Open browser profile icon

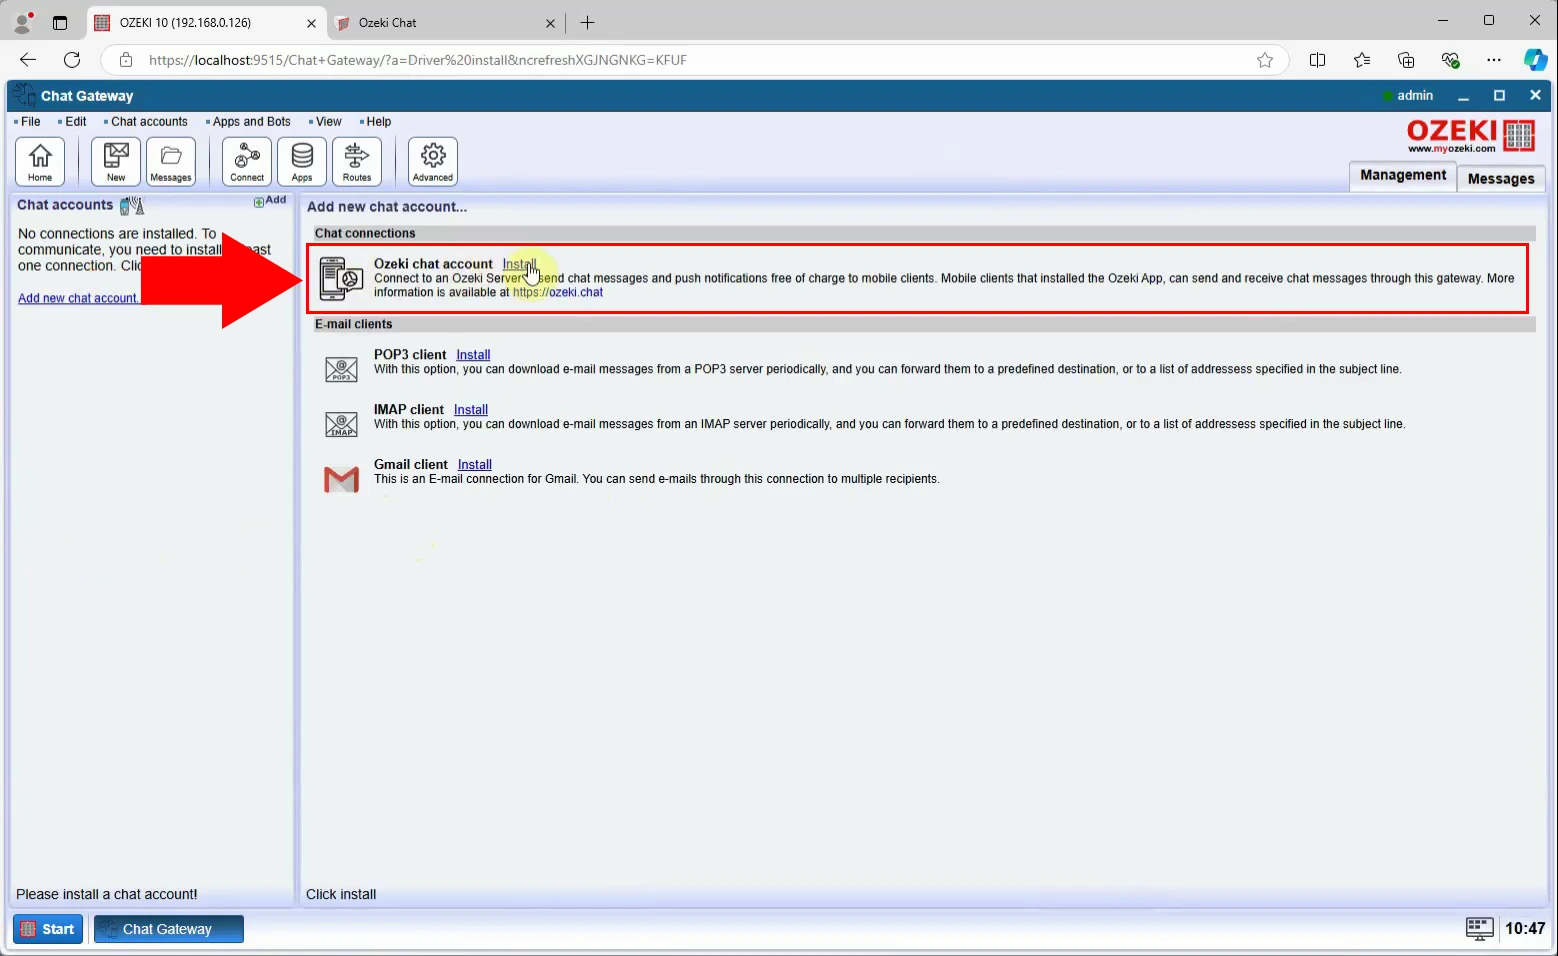pos(22,22)
